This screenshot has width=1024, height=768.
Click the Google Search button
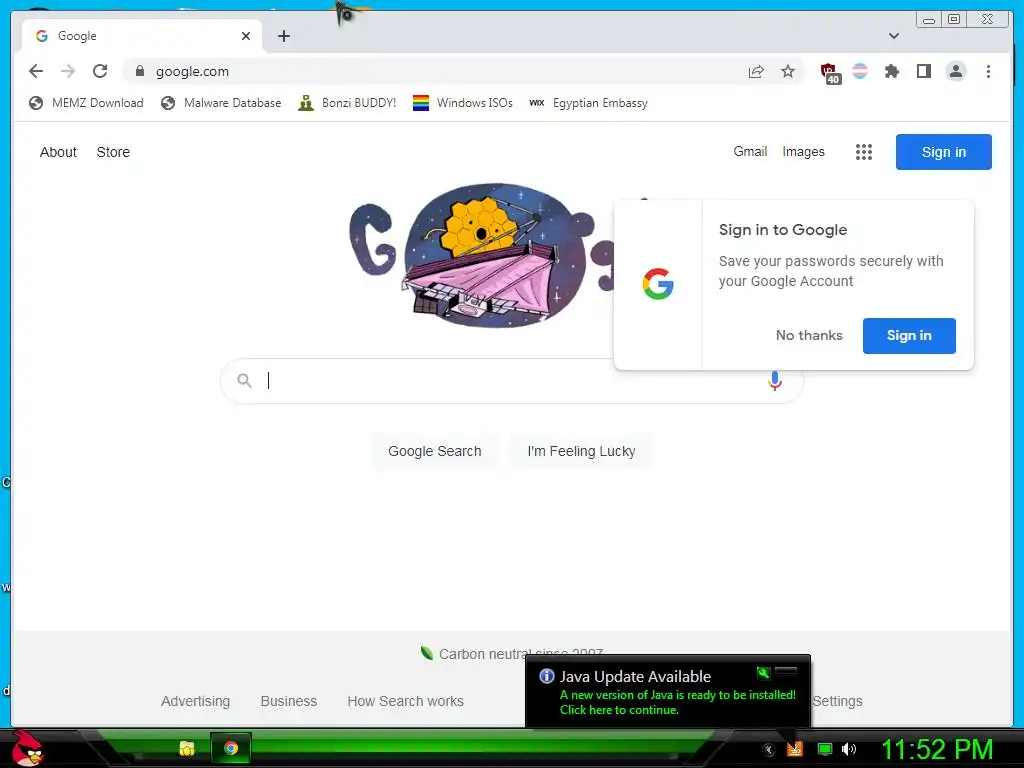pos(434,451)
